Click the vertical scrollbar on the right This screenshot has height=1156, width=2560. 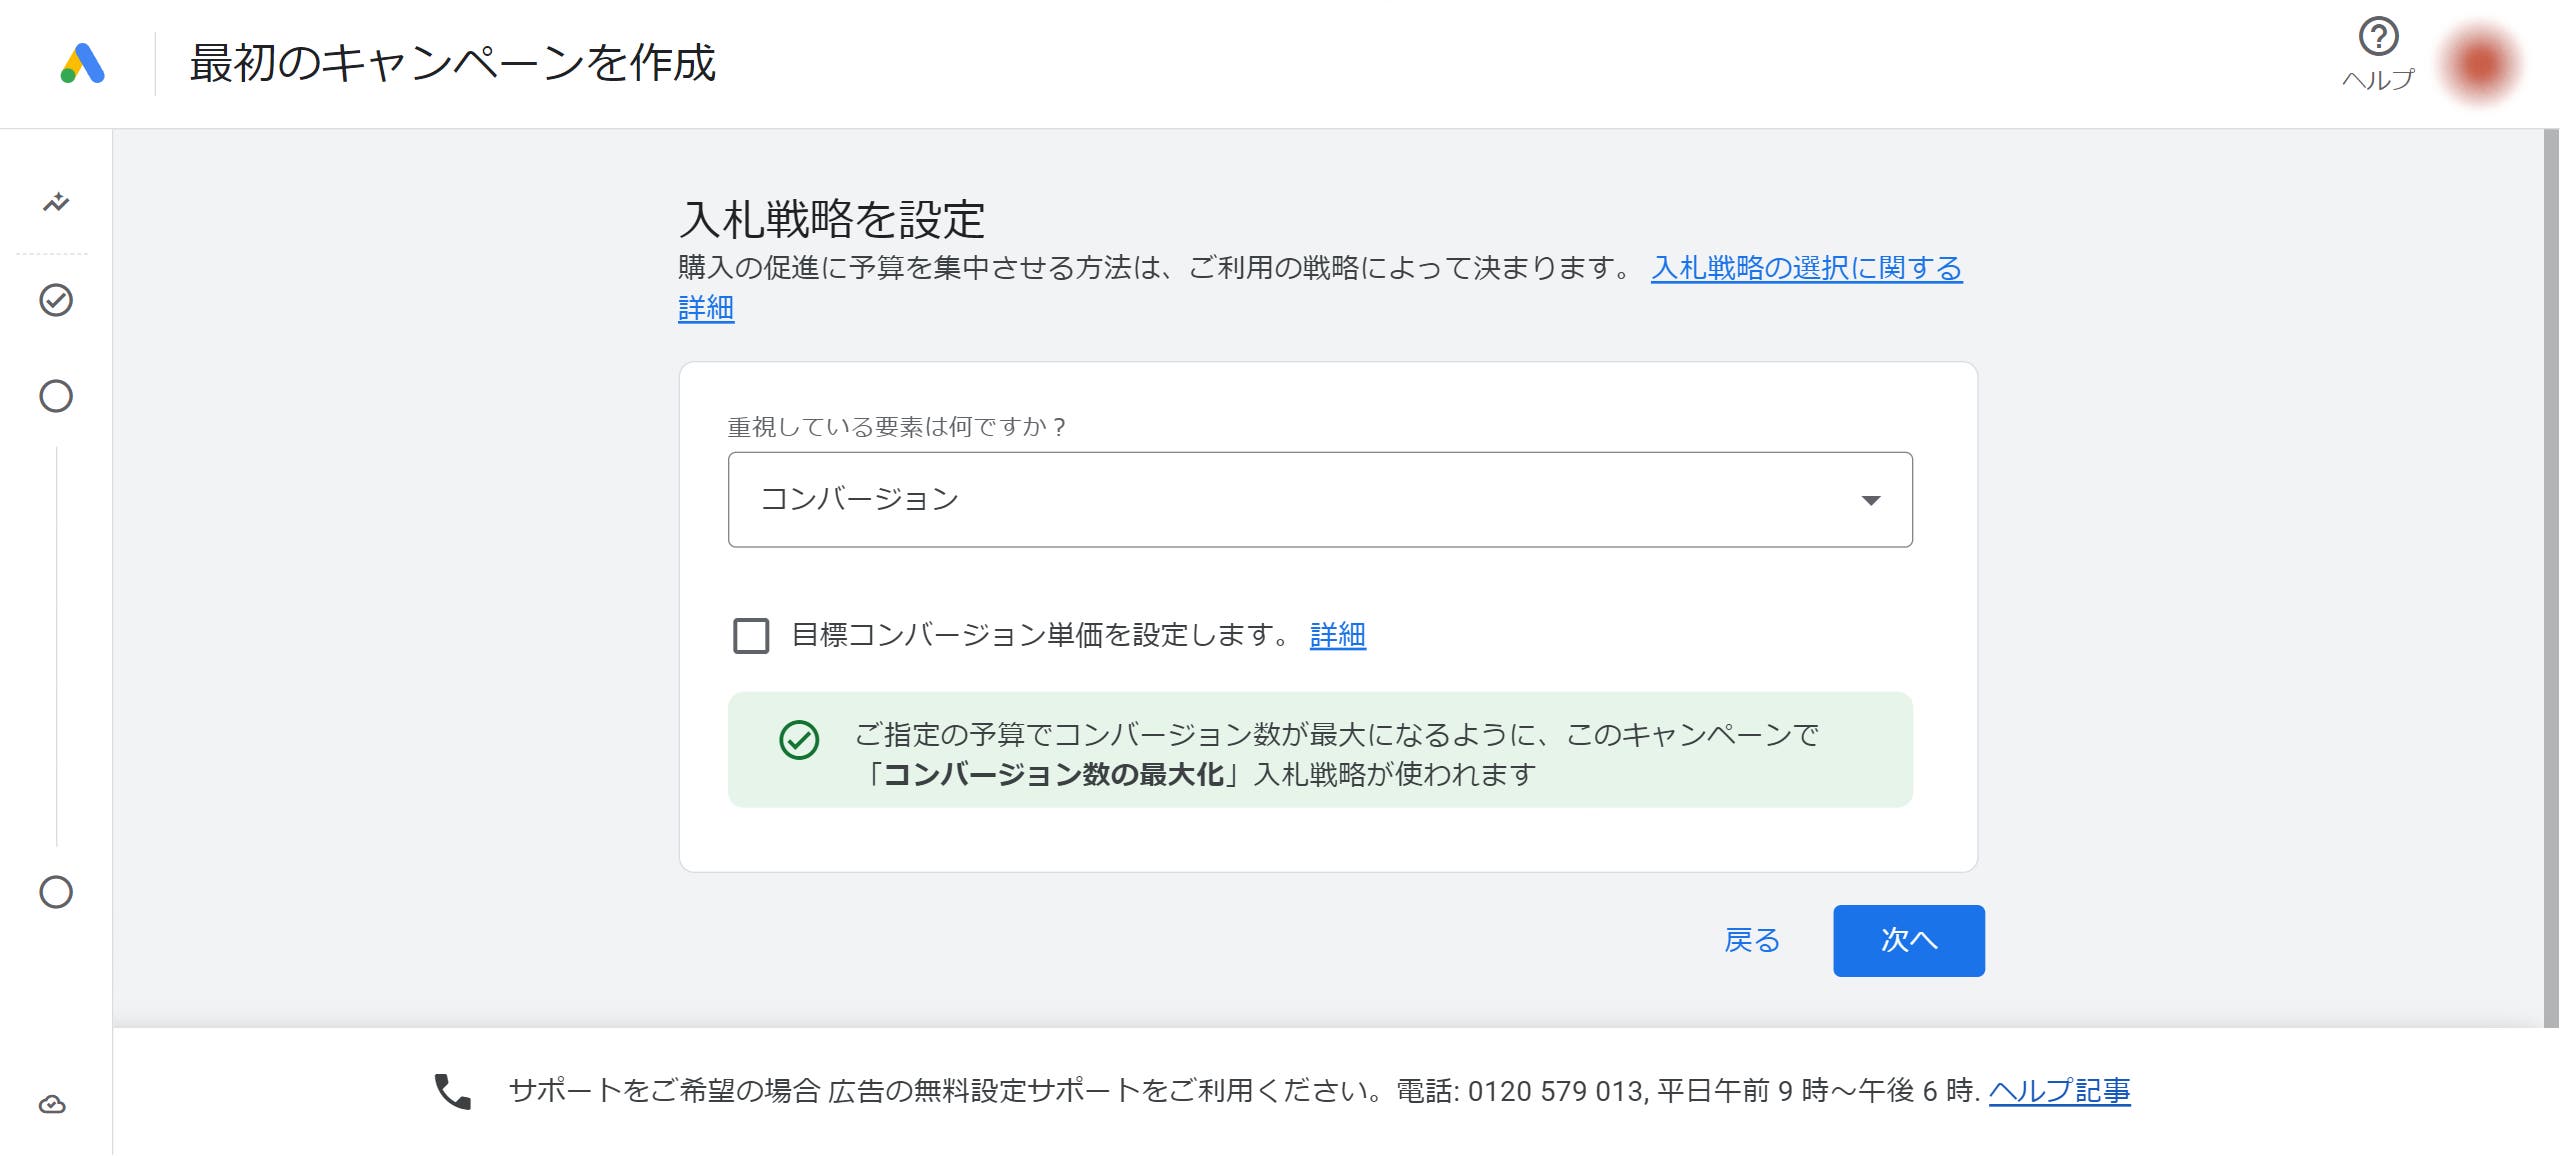coord(2551,578)
